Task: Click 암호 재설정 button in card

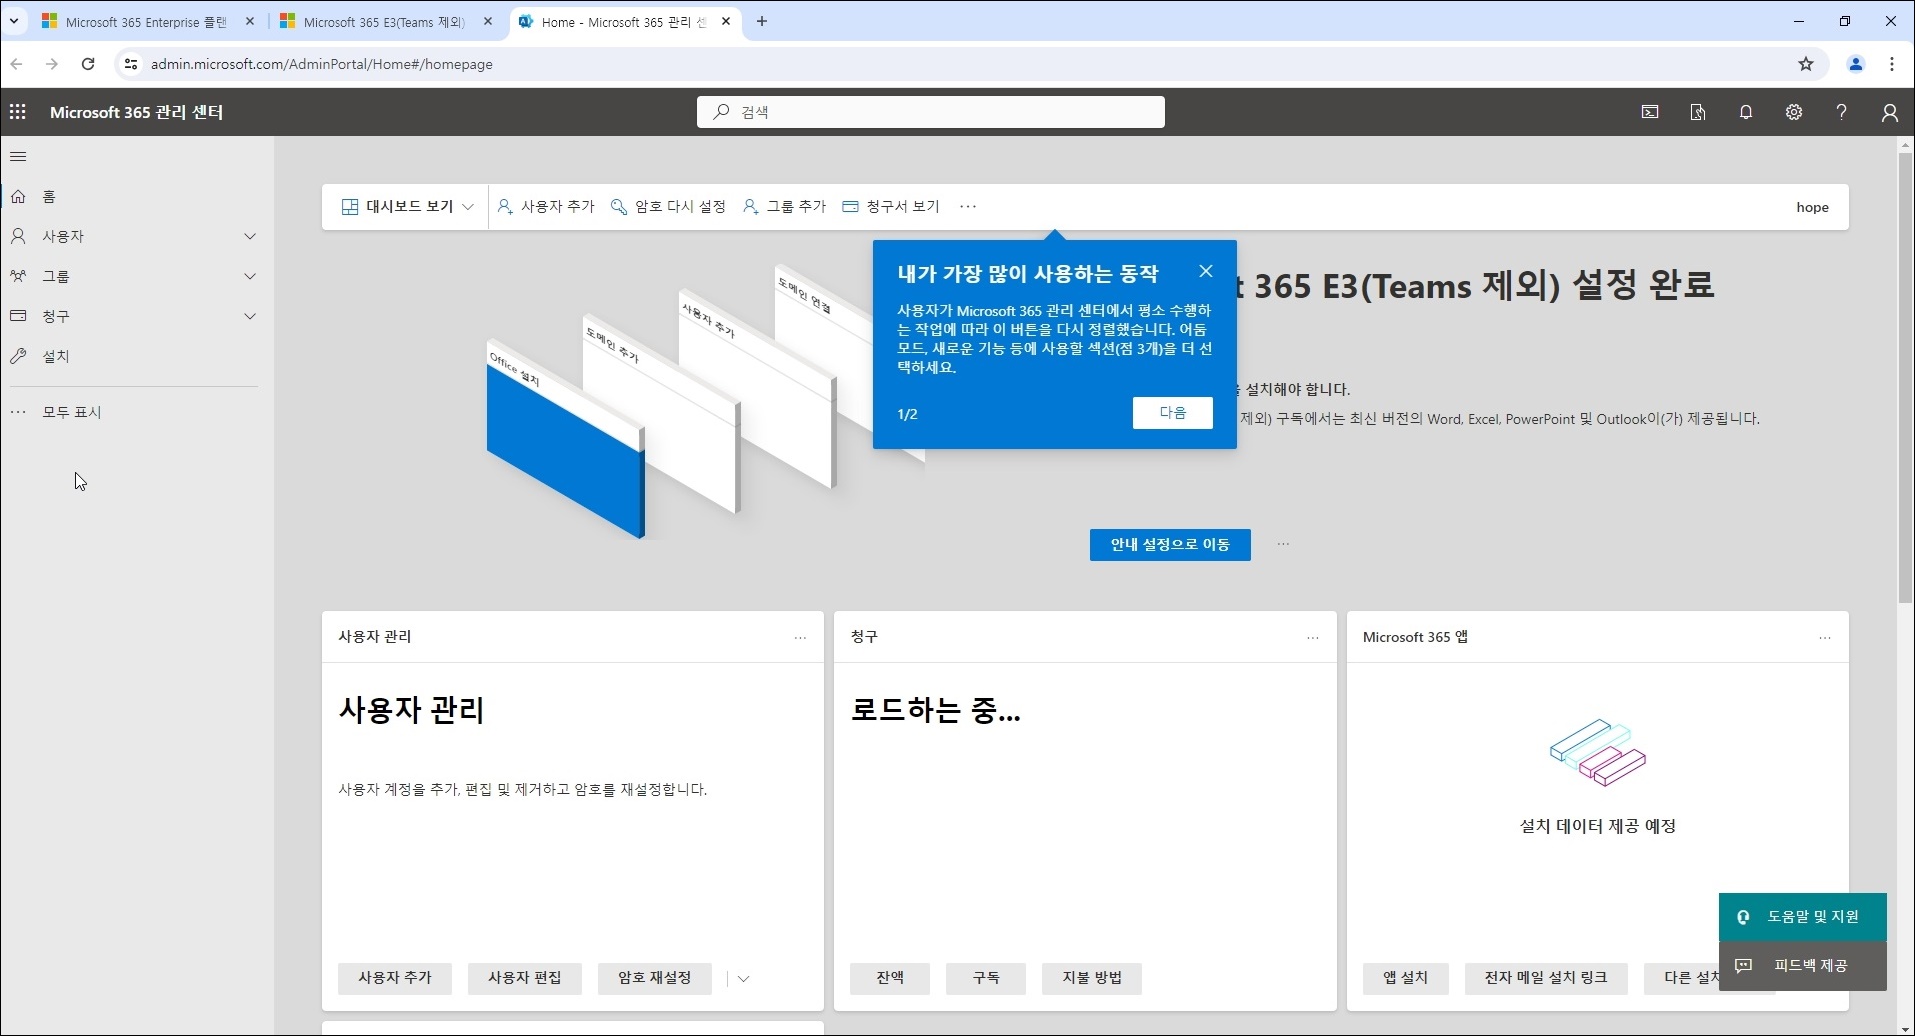Action: point(655,978)
